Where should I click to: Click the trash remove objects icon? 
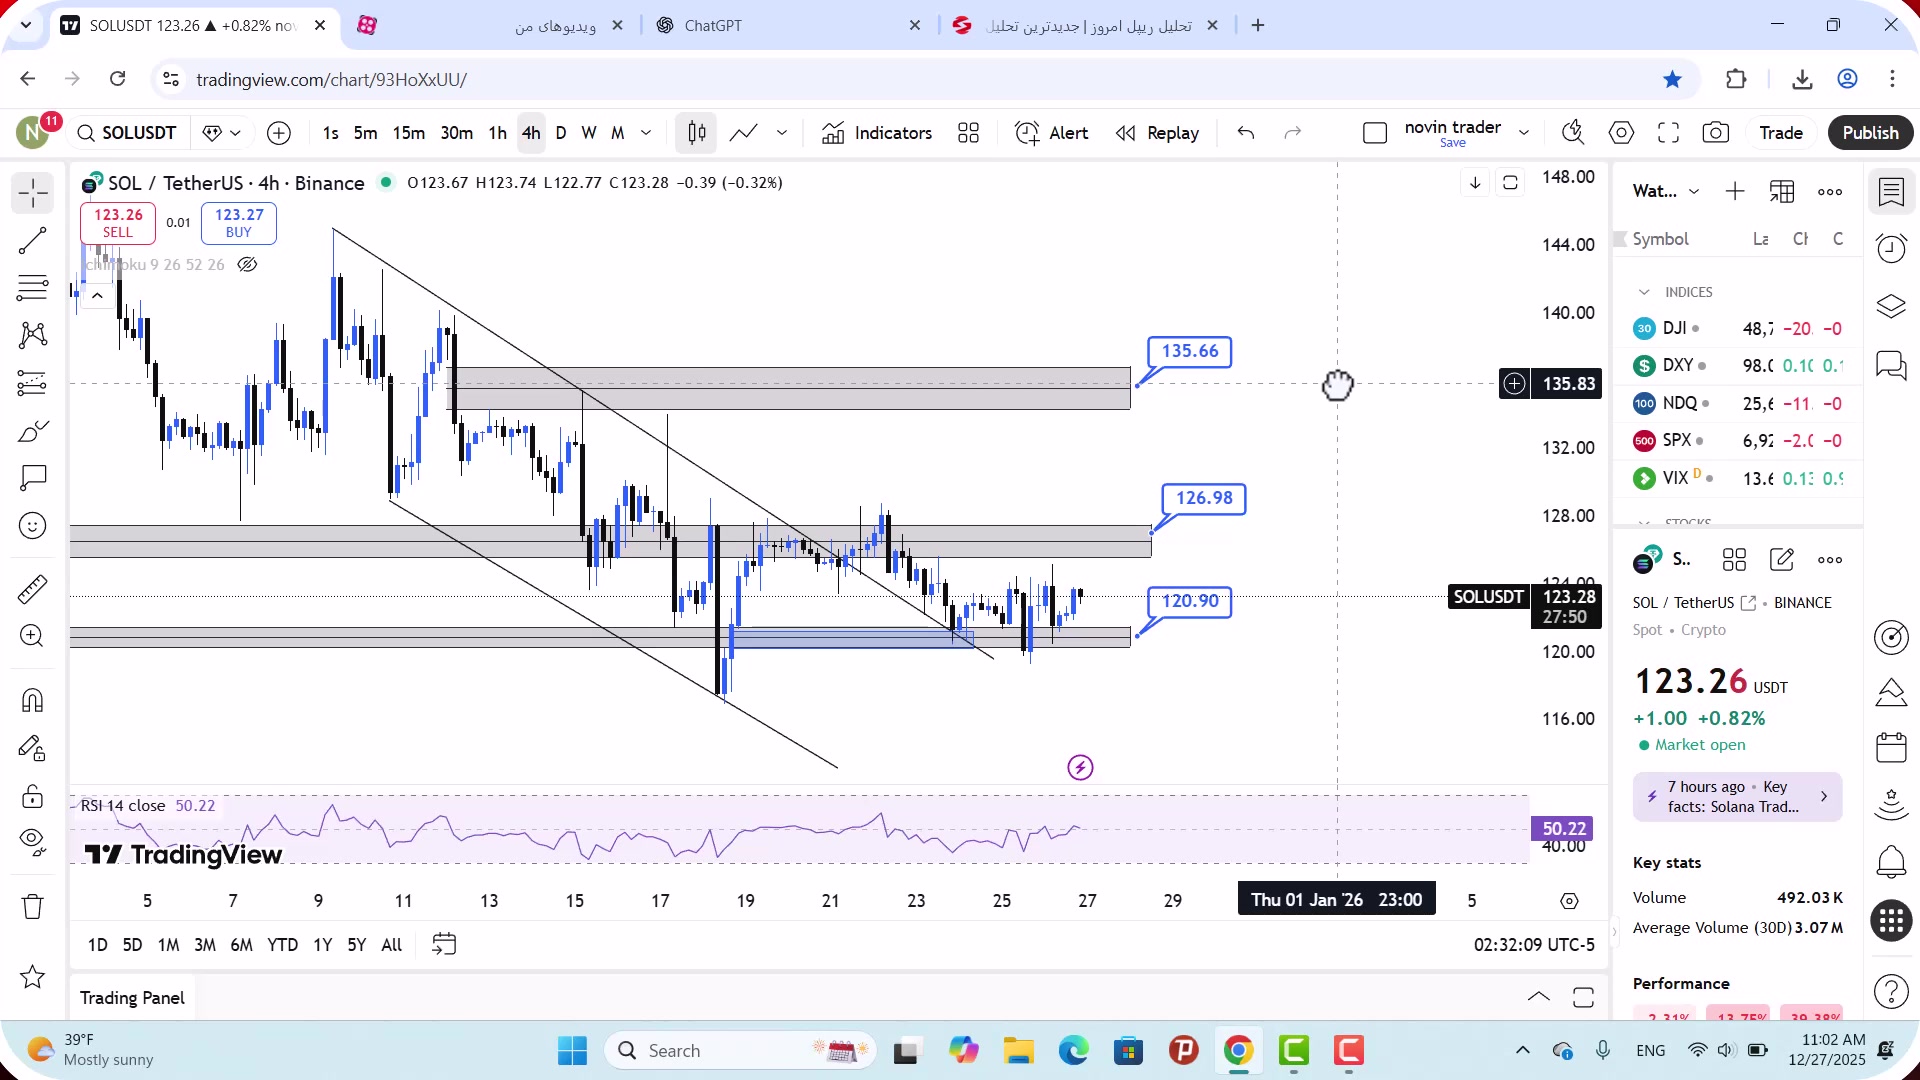coord(32,907)
